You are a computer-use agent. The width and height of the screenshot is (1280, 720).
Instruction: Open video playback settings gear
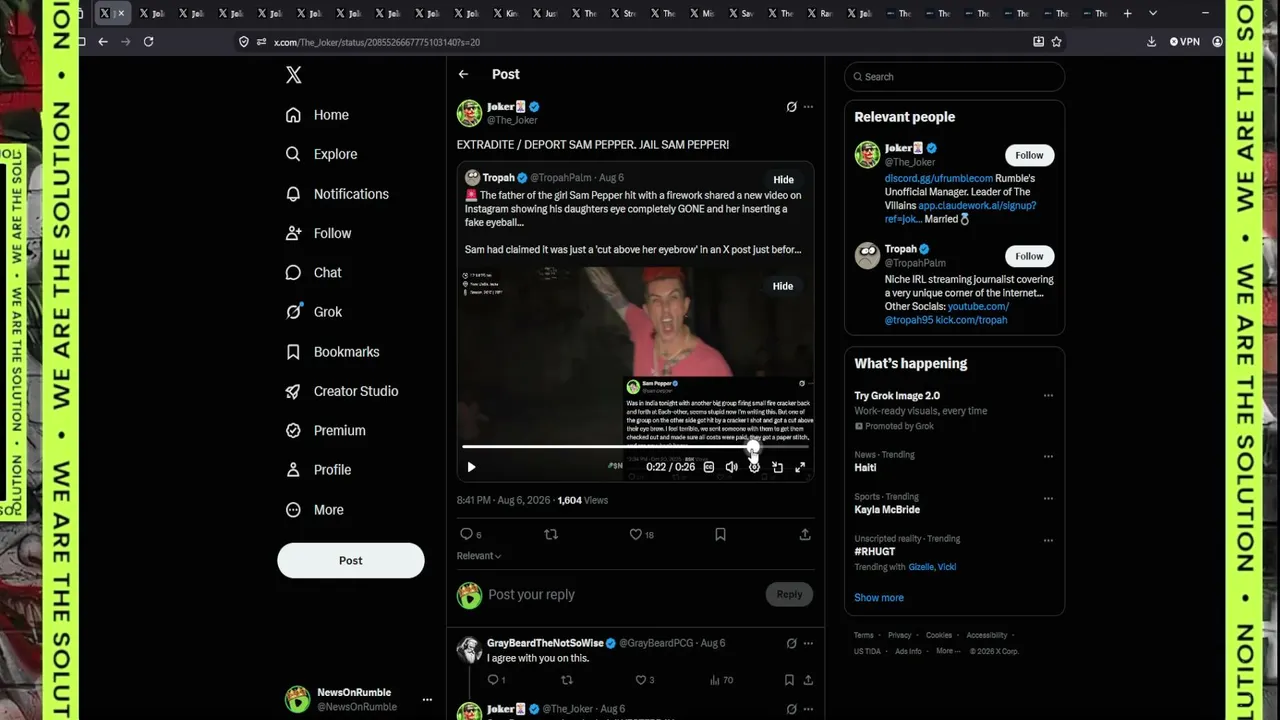pyautogui.click(x=754, y=467)
